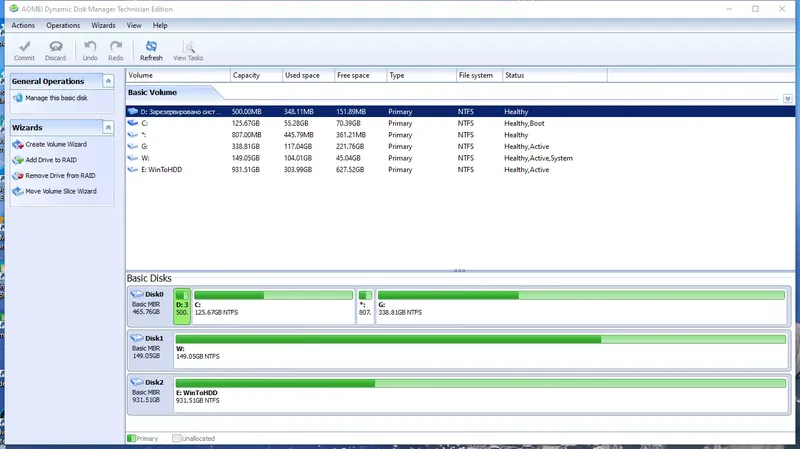Image resolution: width=800 pixels, height=449 pixels.
Task: Sort by the Status column header
Action: pos(555,76)
